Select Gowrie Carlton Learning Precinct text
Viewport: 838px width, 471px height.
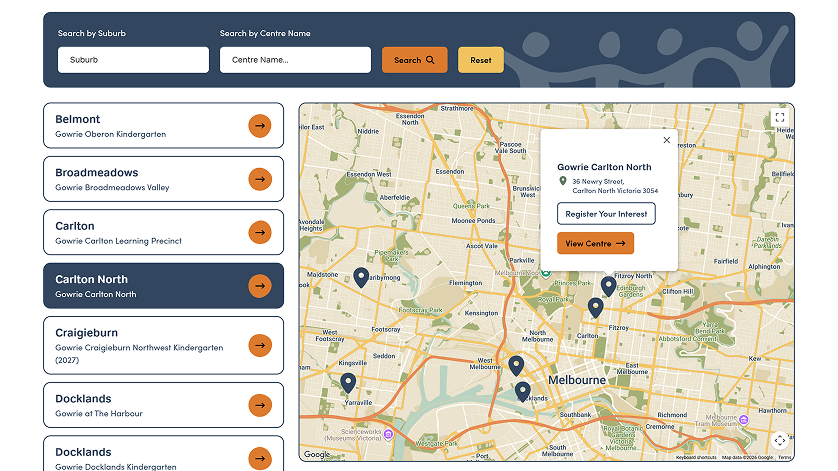[119, 241]
